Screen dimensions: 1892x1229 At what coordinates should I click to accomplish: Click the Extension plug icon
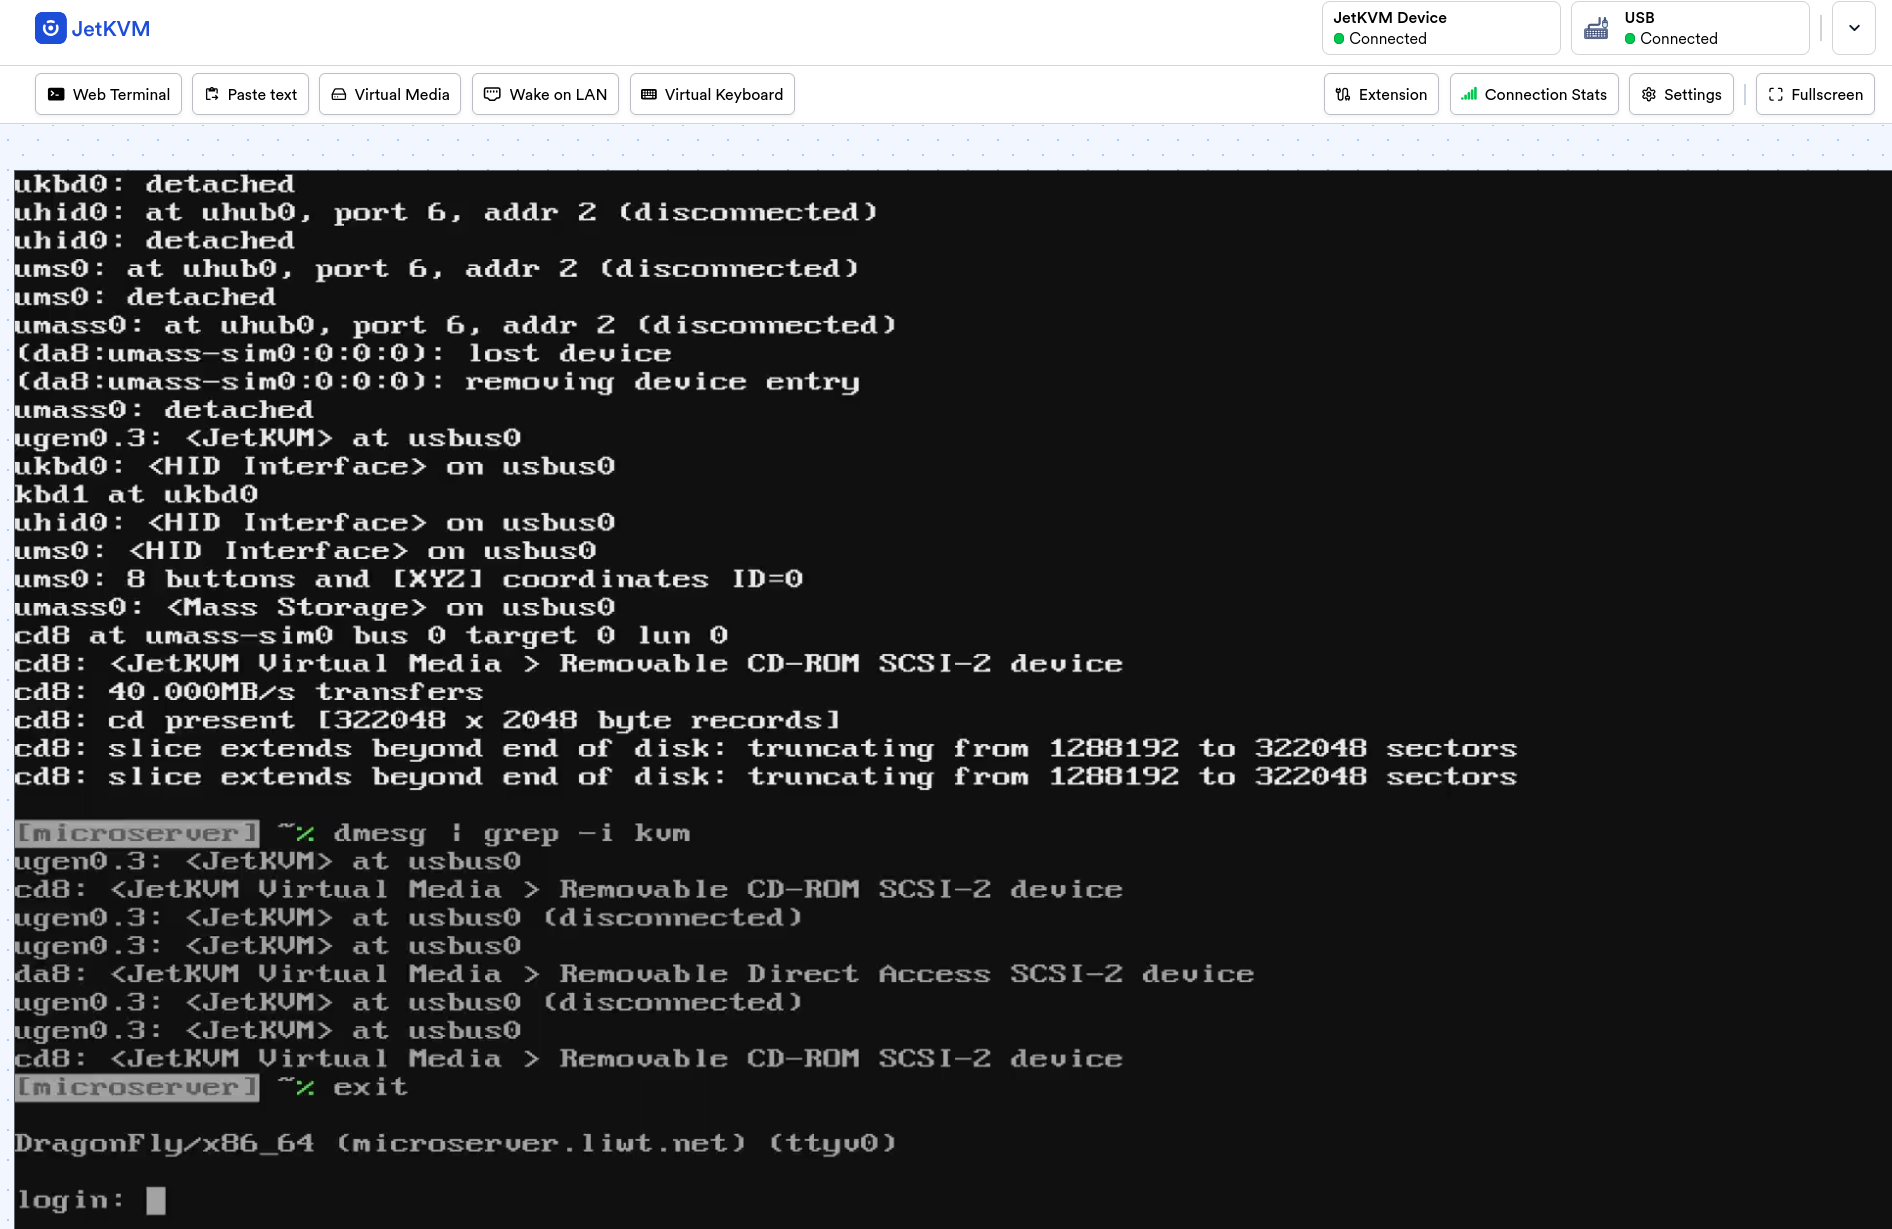tap(1343, 94)
